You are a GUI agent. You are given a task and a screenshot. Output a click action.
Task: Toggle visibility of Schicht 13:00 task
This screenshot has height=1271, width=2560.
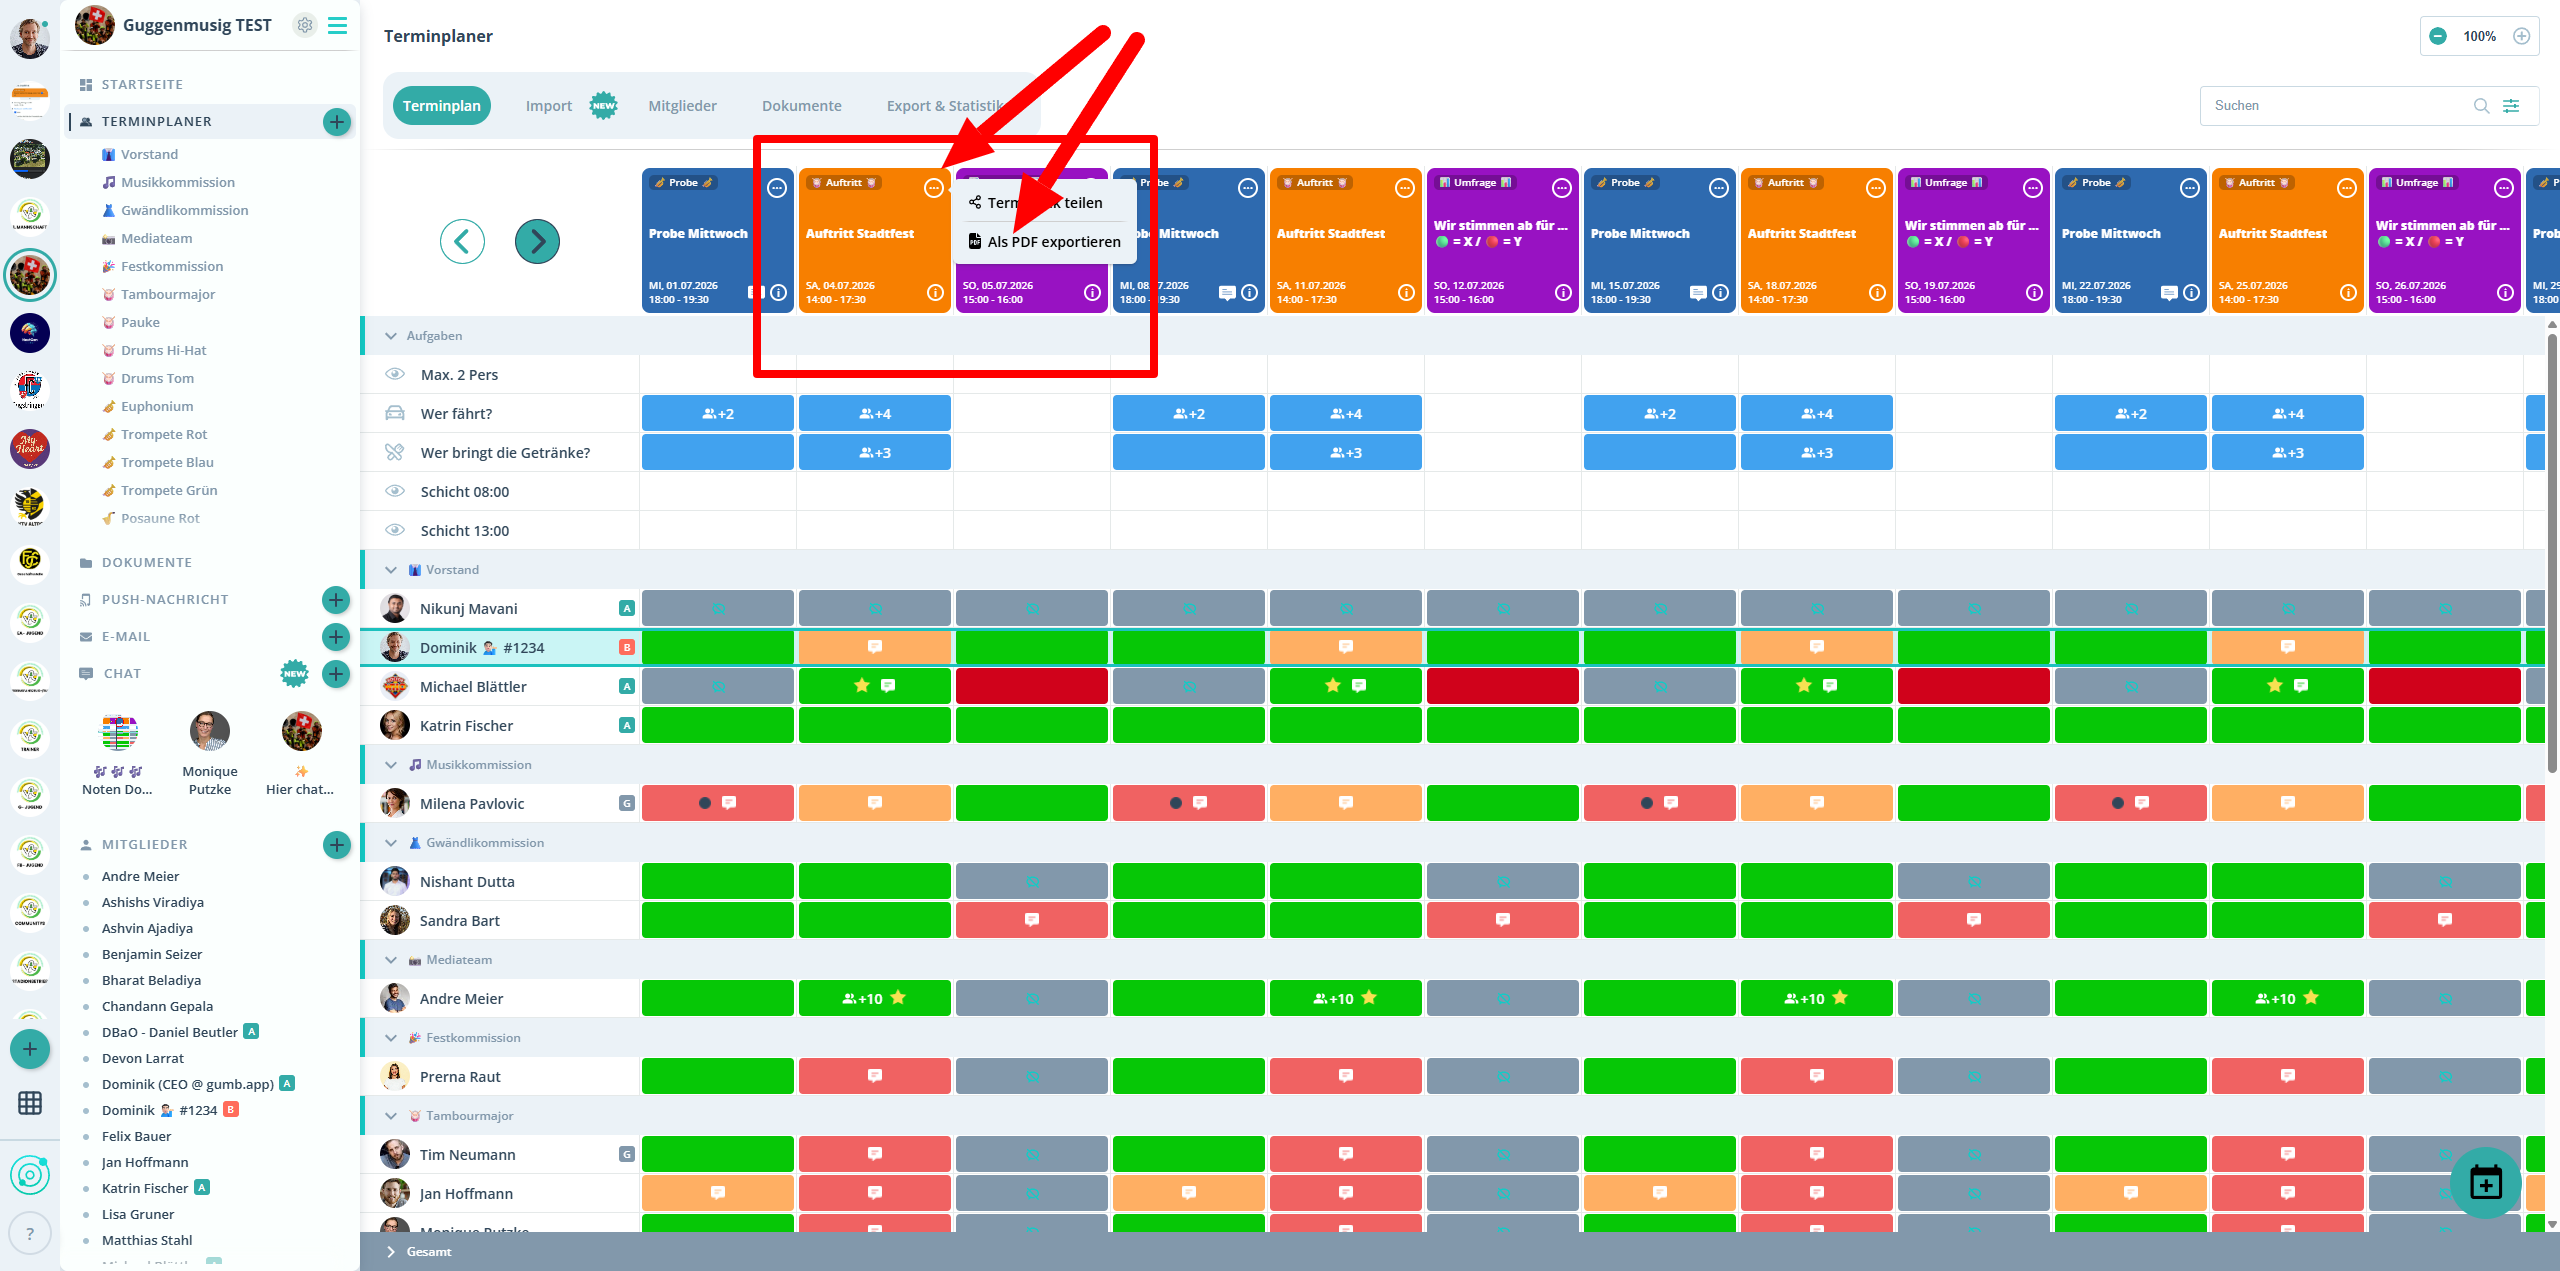395,530
